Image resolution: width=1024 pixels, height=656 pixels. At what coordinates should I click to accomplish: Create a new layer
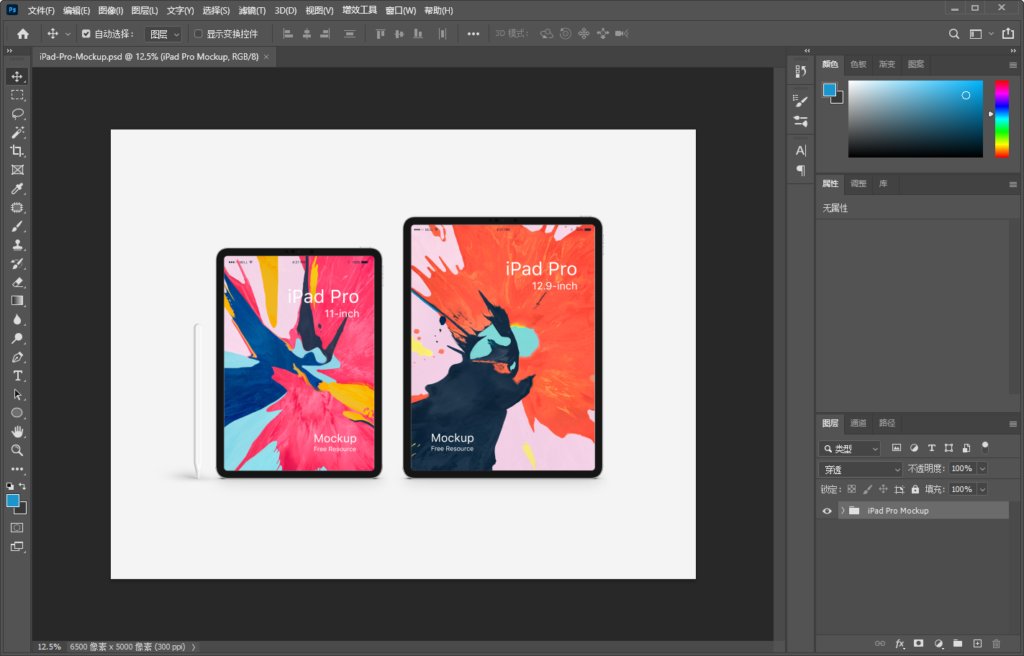tap(977, 644)
